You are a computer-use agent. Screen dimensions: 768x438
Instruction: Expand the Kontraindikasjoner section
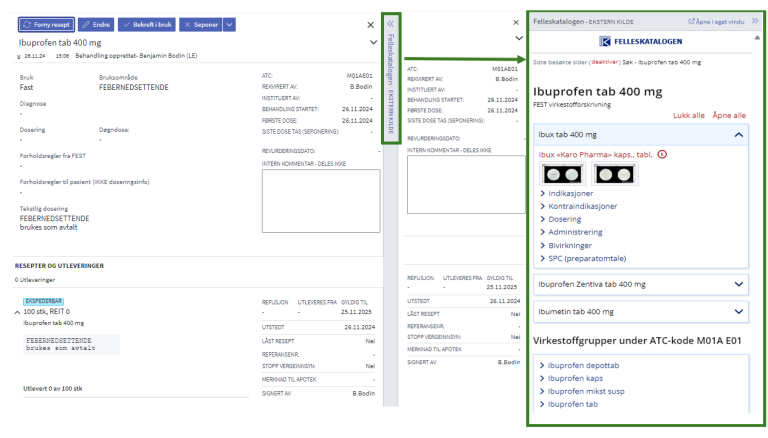click(x=578, y=206)
